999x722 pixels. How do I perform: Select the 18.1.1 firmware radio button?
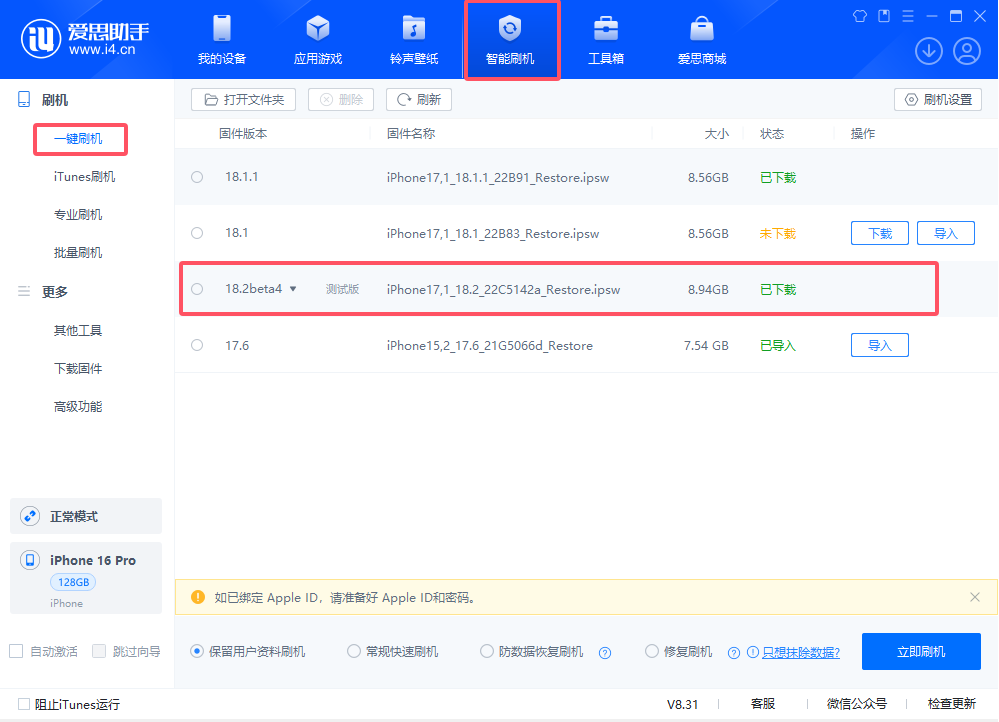point(197,176)
